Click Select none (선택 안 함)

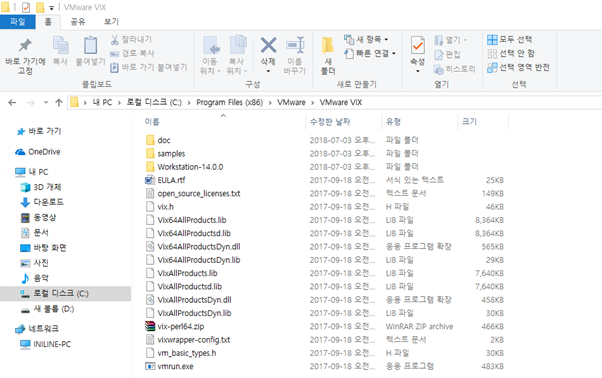511,53
